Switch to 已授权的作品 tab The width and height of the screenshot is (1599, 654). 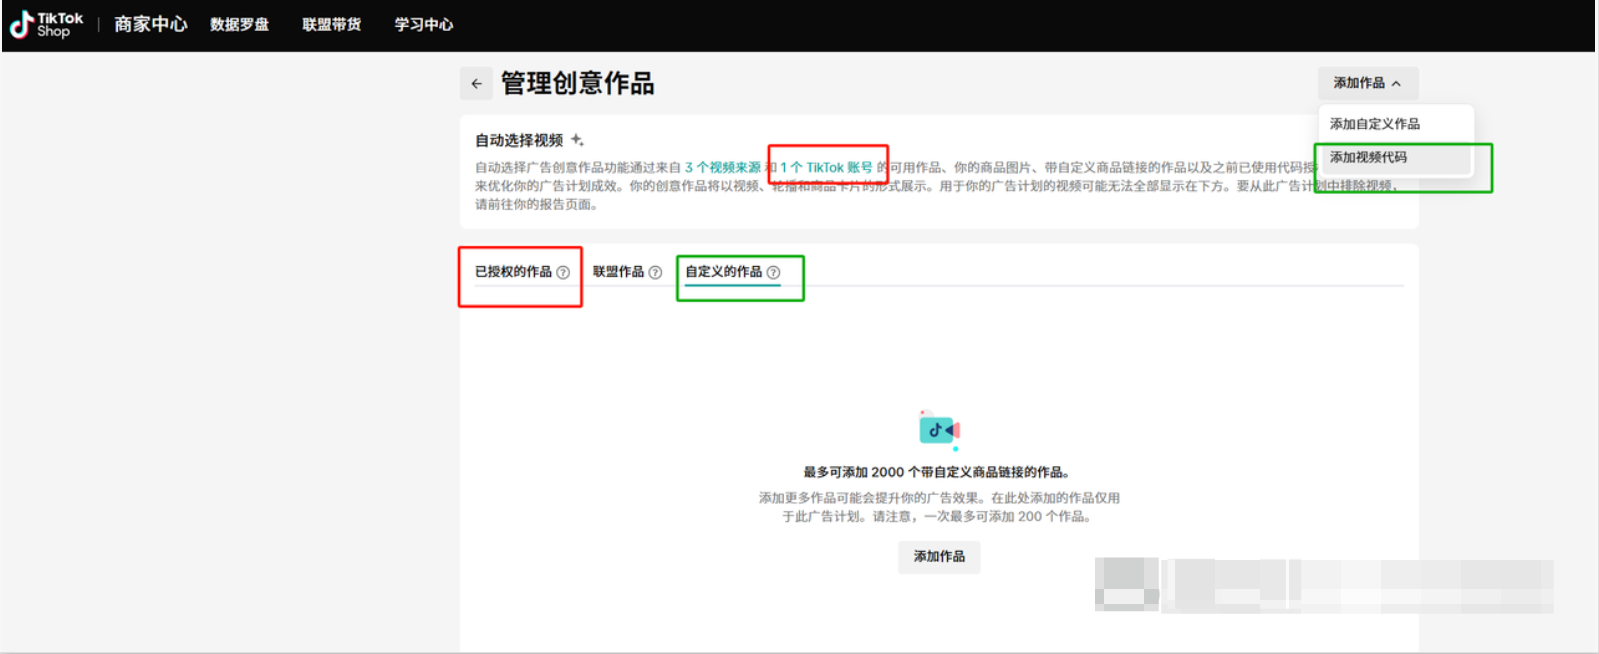tap(513, 272)
